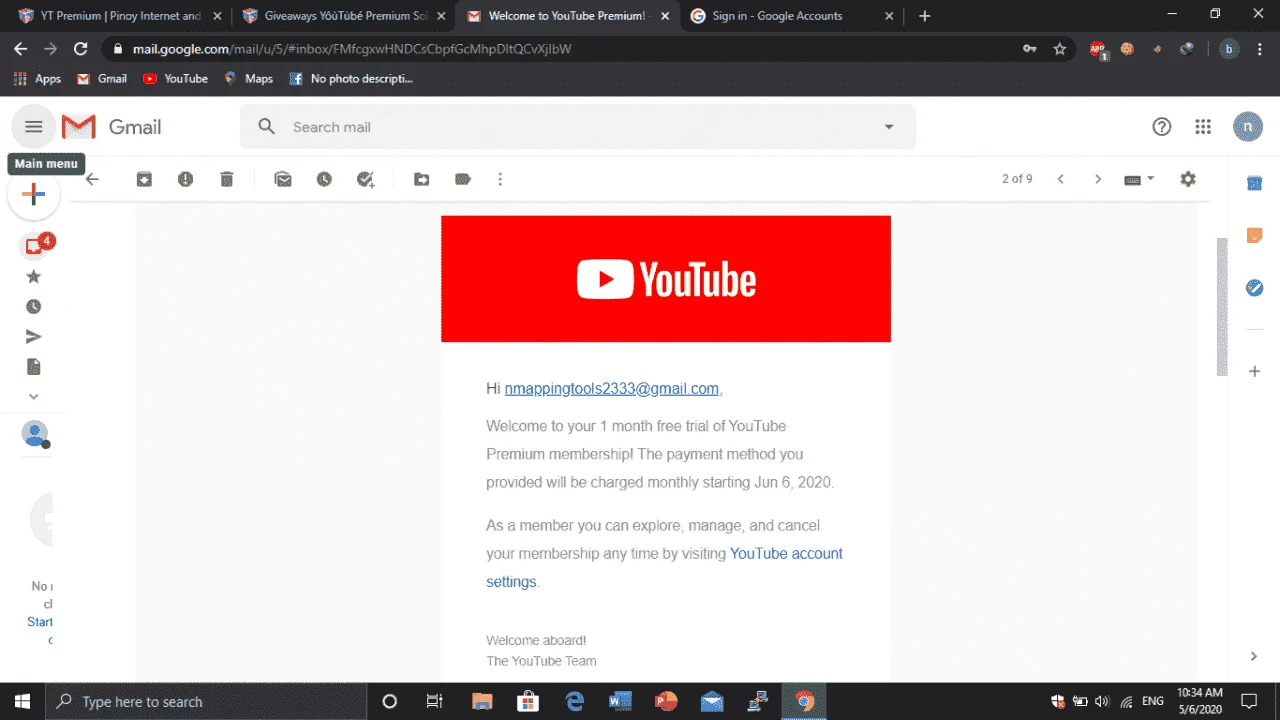Viewport: 1280px width, 720px height.
Task: Open Drafts document icon in sidebar
Action: [34, 367]
